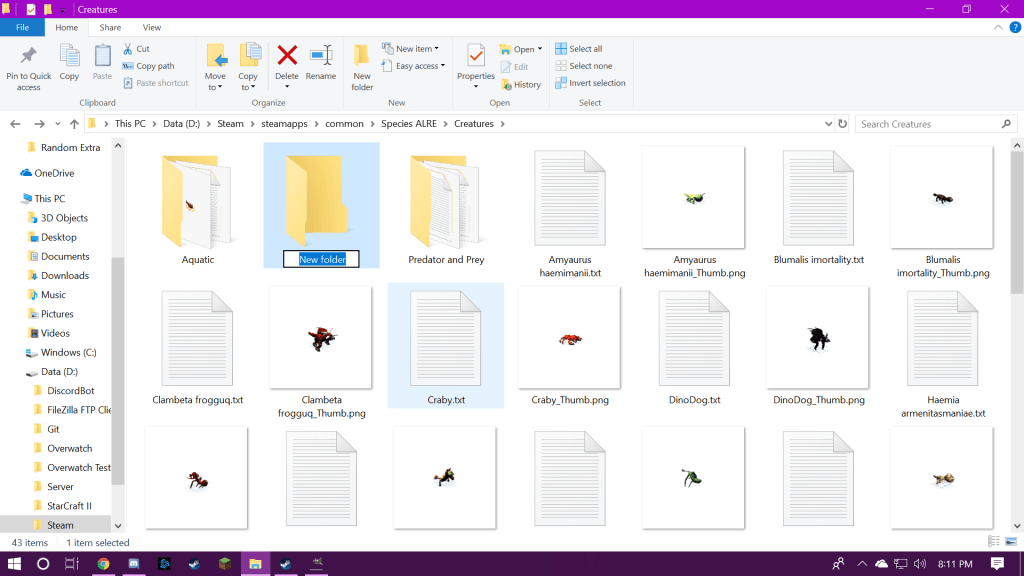1024x576 pixels.
Task: Click the Delete icon in the ribbon
Action: [x=287, y=56]
